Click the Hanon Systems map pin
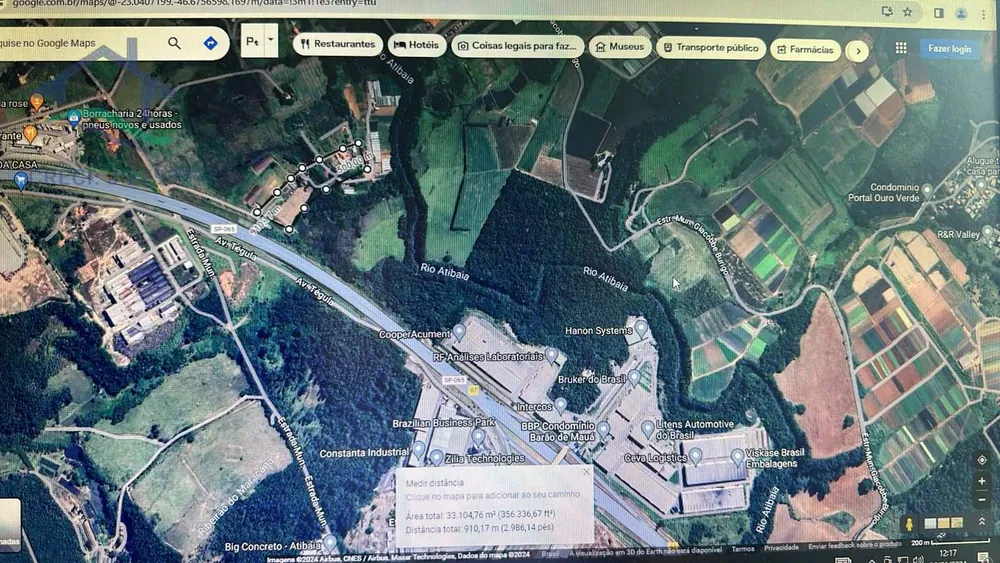 641,328
